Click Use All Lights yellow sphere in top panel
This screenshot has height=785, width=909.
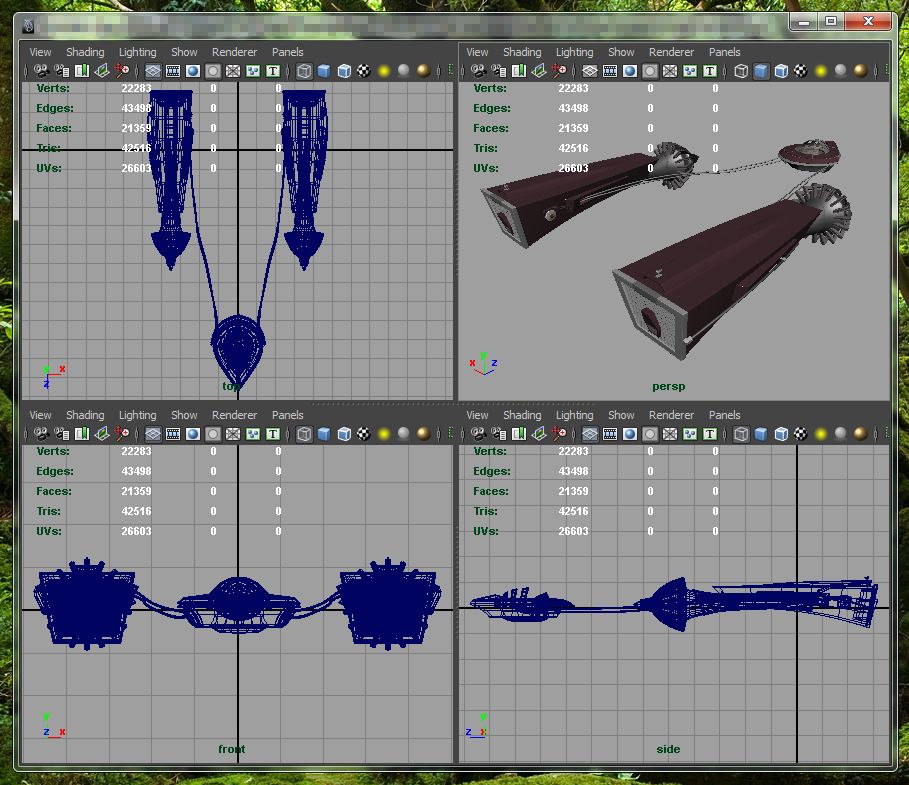384,71
